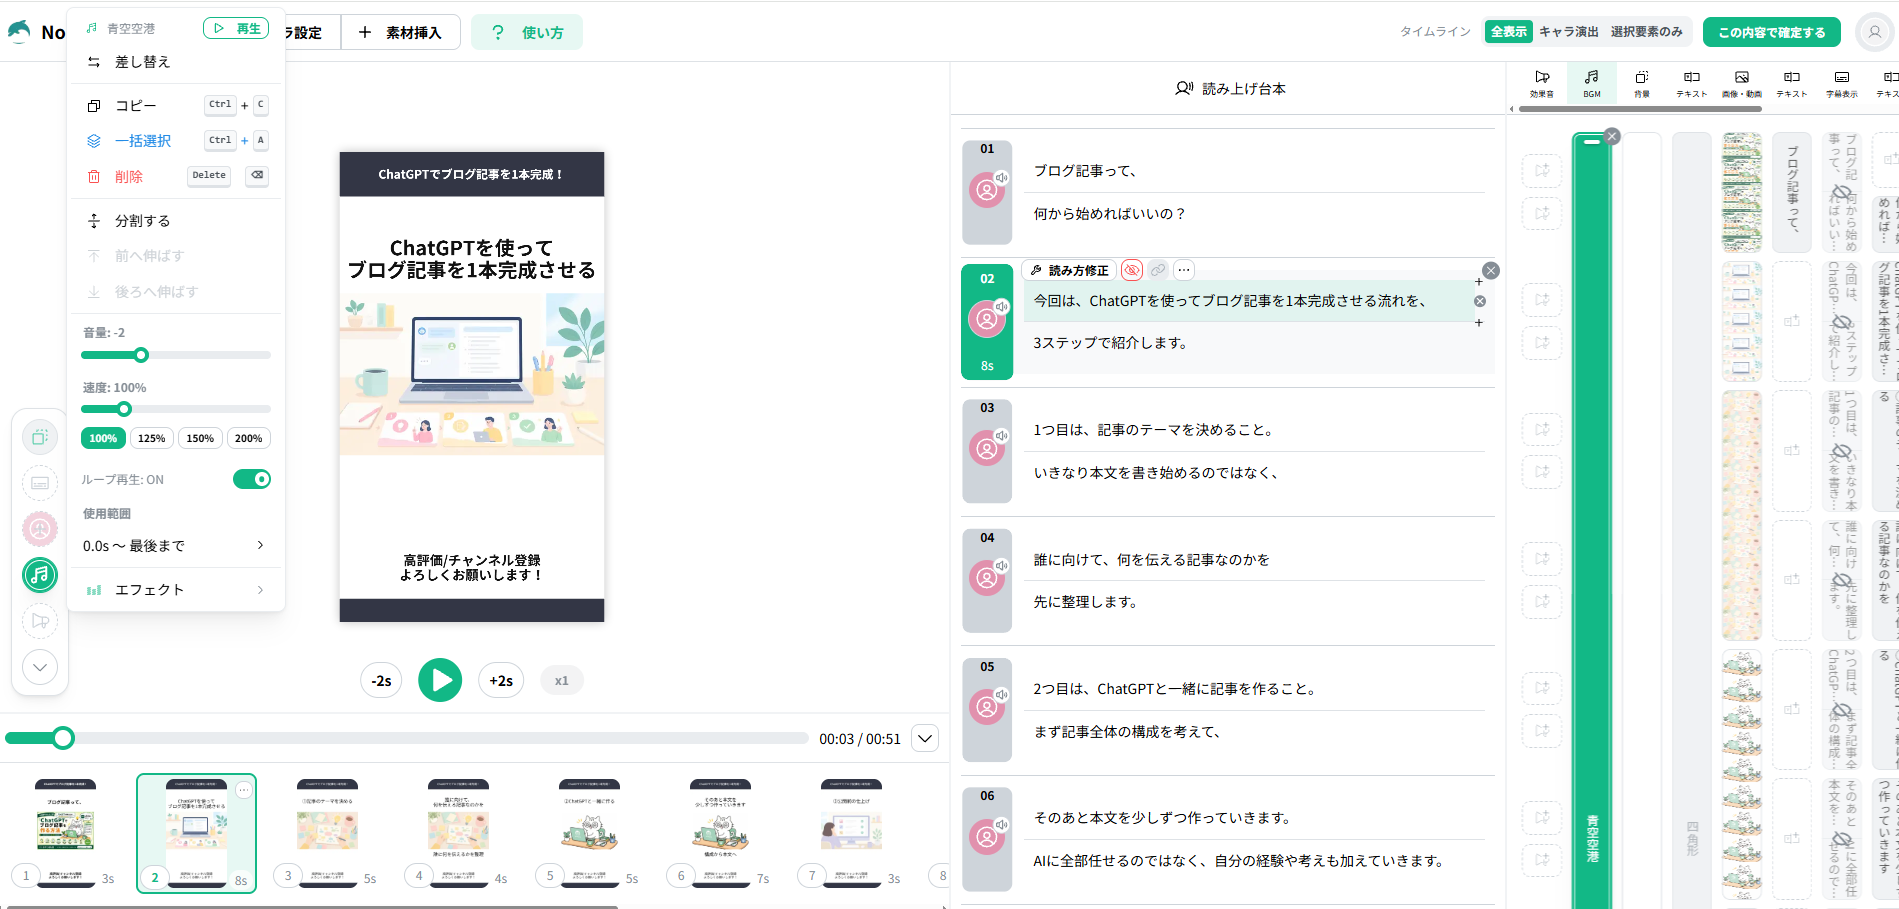Screen dimensions: 1899x909
Task: Click the 音量 volume slider handle
Action: pos(141,355)
